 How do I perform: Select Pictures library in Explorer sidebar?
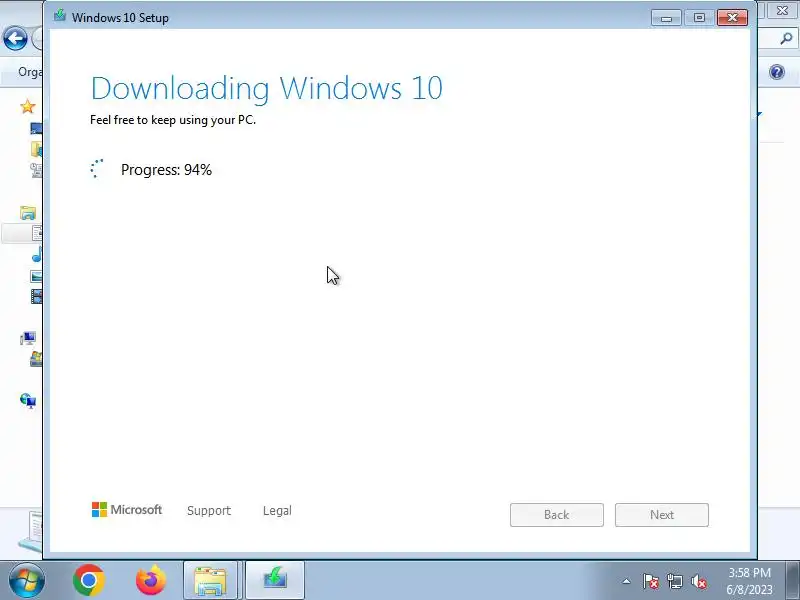(x=36, y=276)
